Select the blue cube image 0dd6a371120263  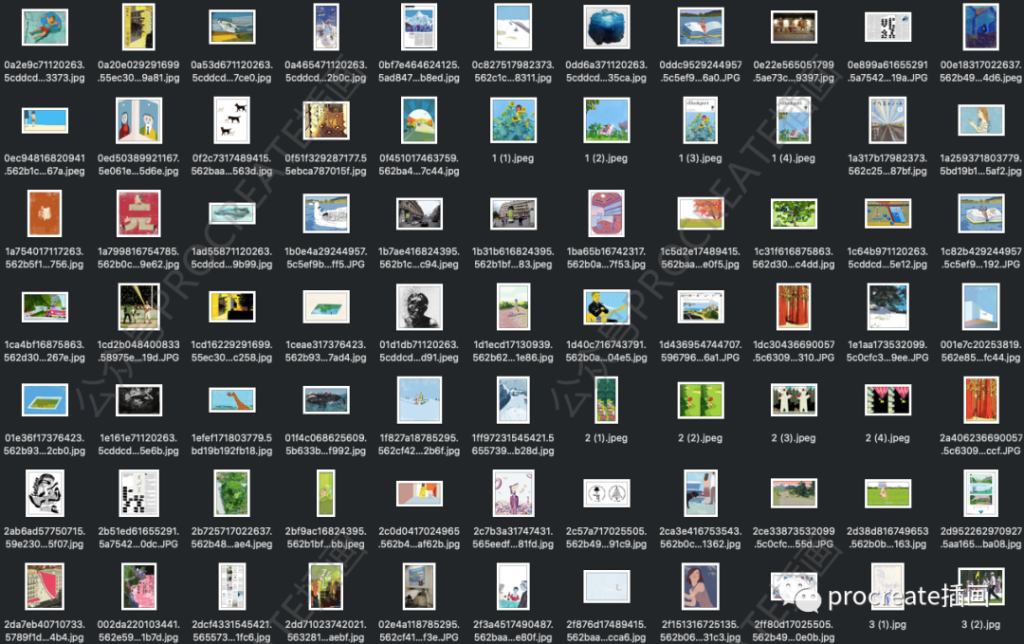[x=606, y=27]
